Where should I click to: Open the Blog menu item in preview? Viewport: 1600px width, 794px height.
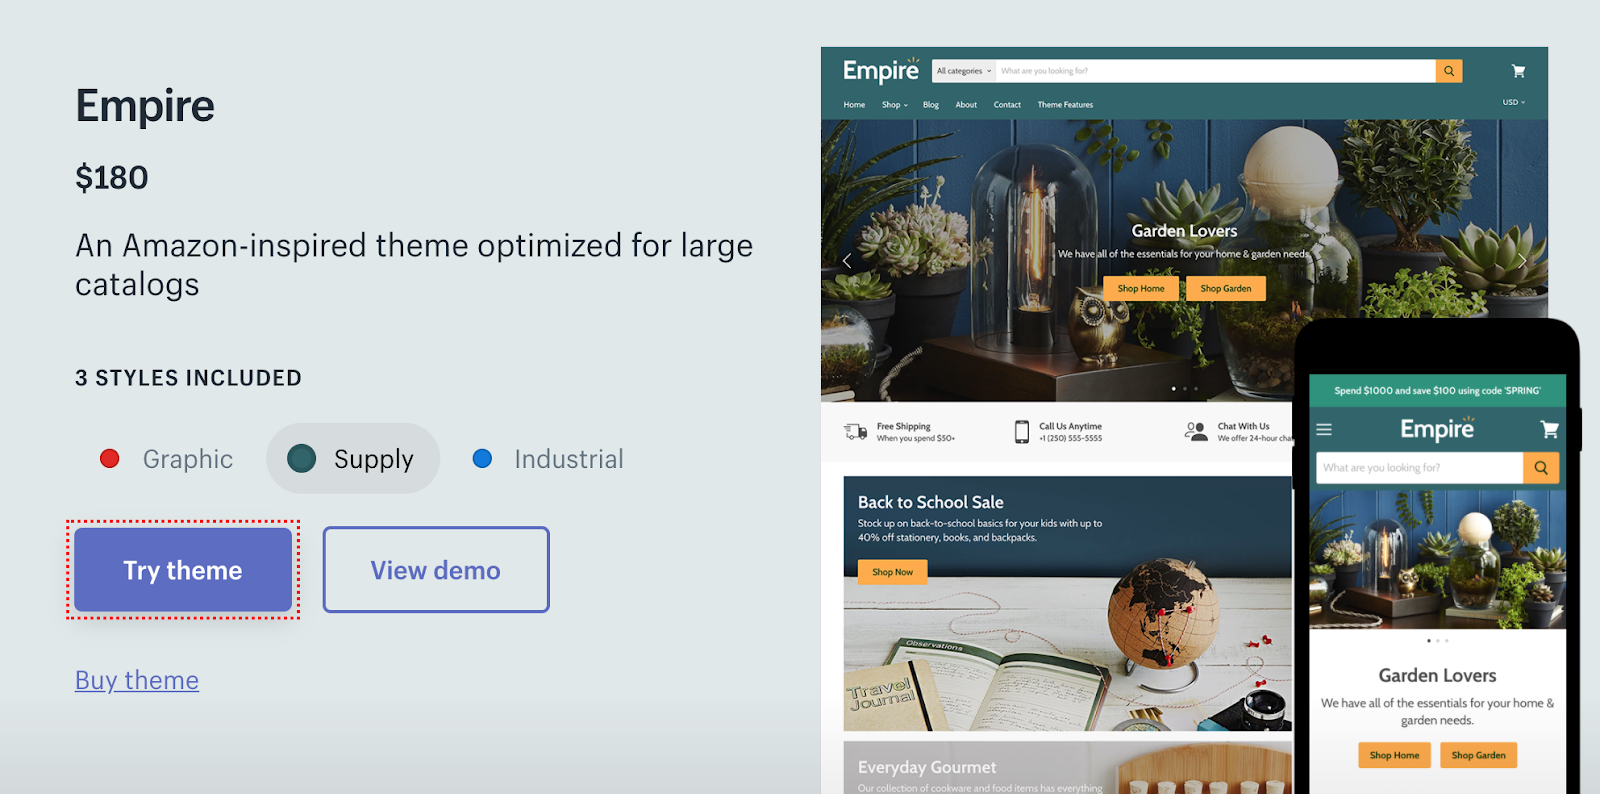point(931,105)
